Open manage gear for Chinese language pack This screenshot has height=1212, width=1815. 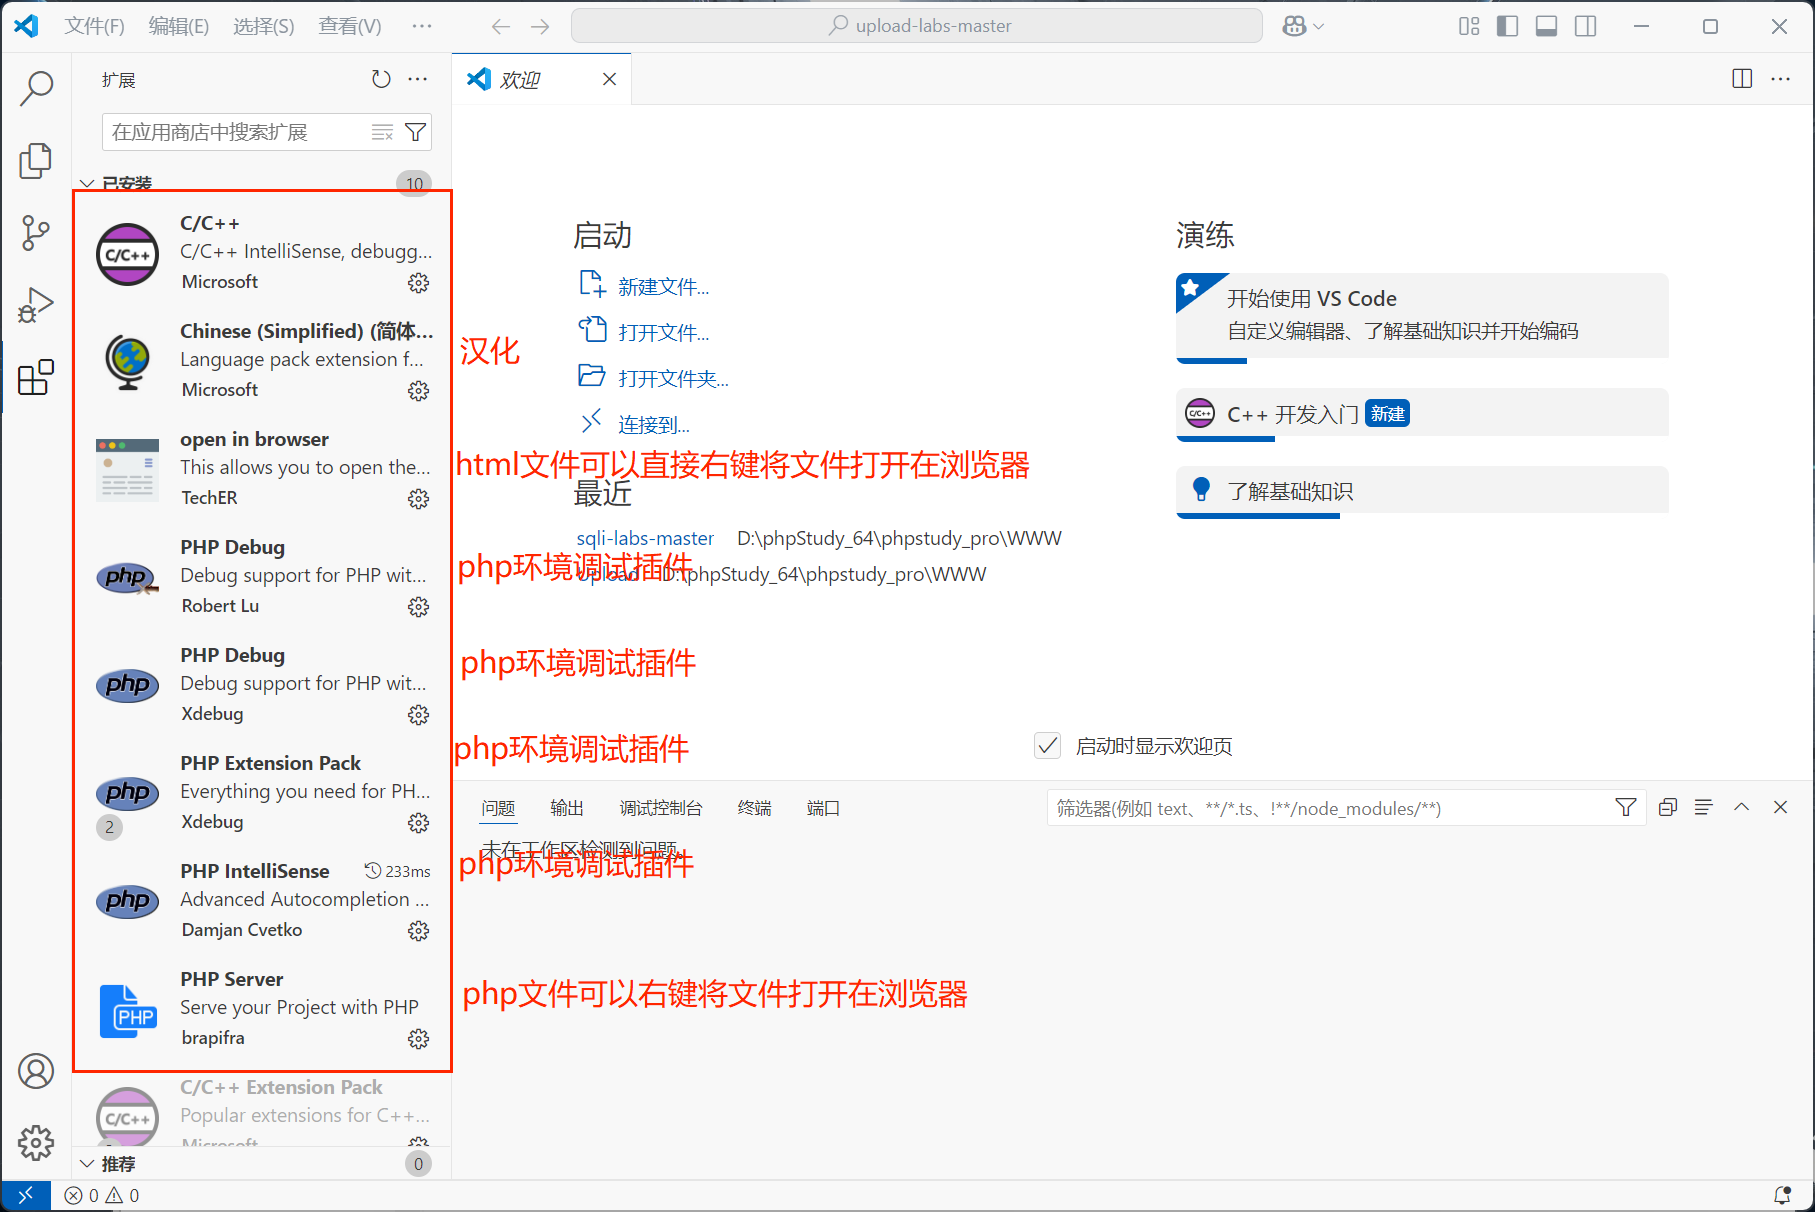coord(418,391)
